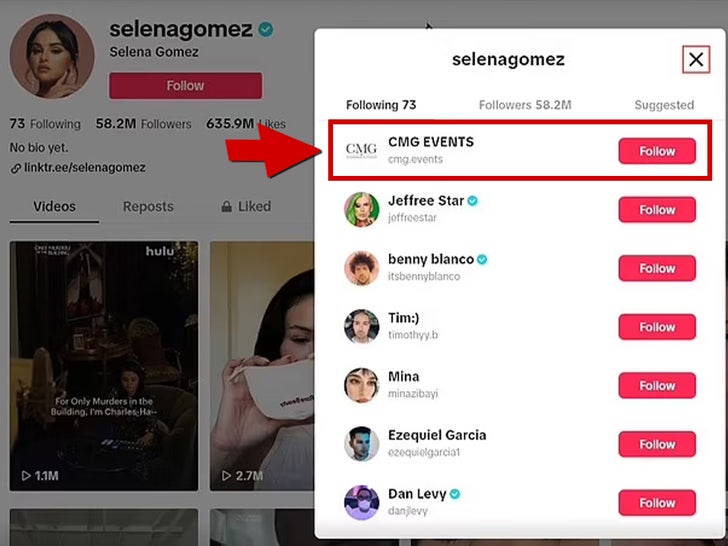Select the Following 73 tab
Image resolution: width=728 pixels, height=546 pixels.
pyautogui.click(x=381, y=105)
